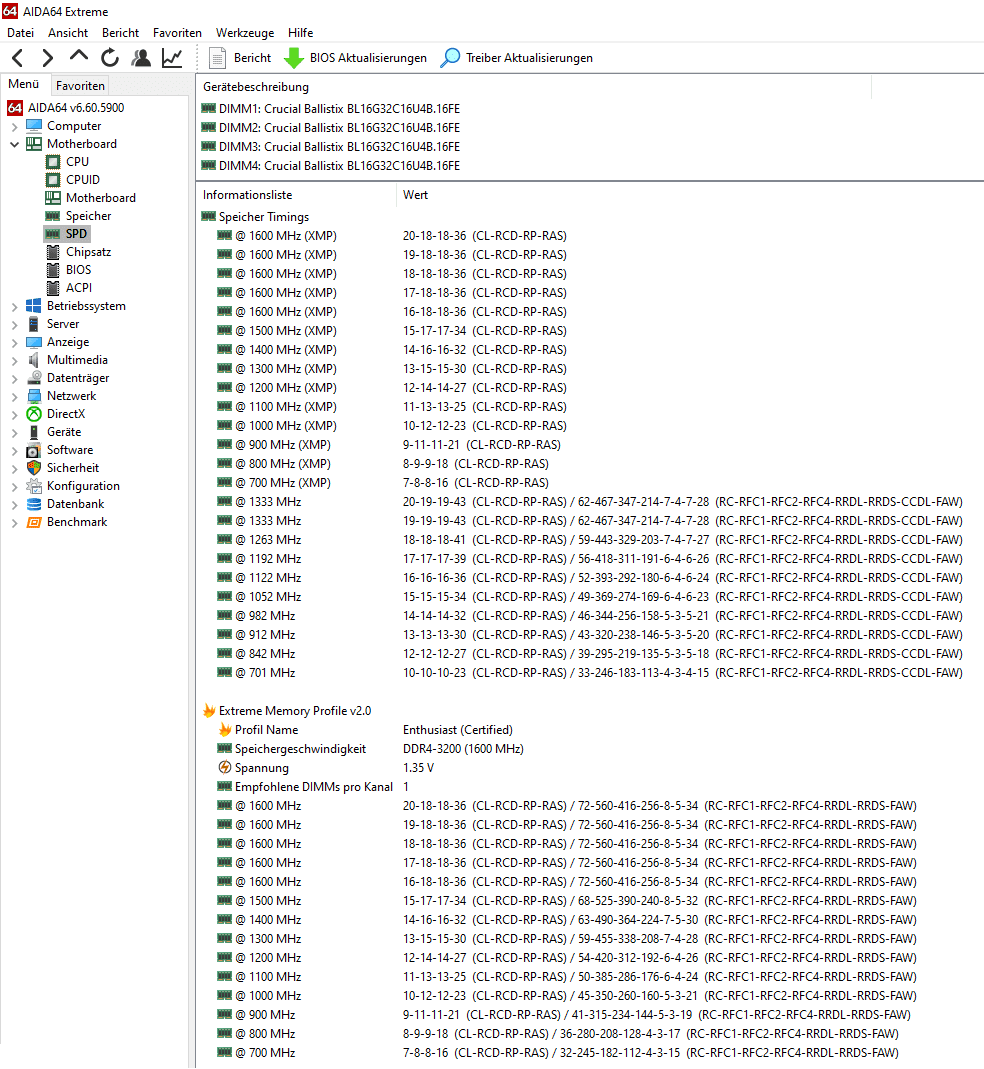Select the CPUID tree icon

point(53,179)
